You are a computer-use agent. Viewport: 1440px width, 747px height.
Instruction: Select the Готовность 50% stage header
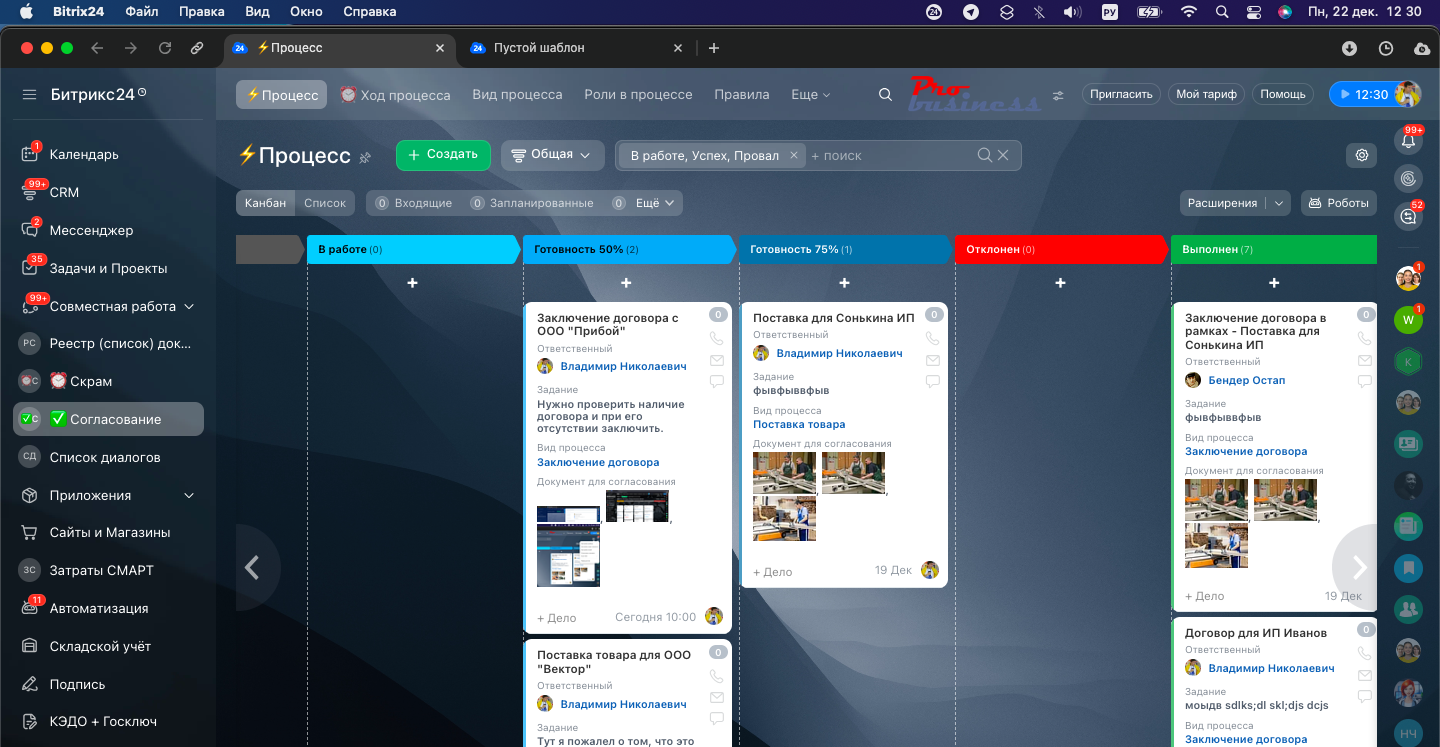point(629,249)
